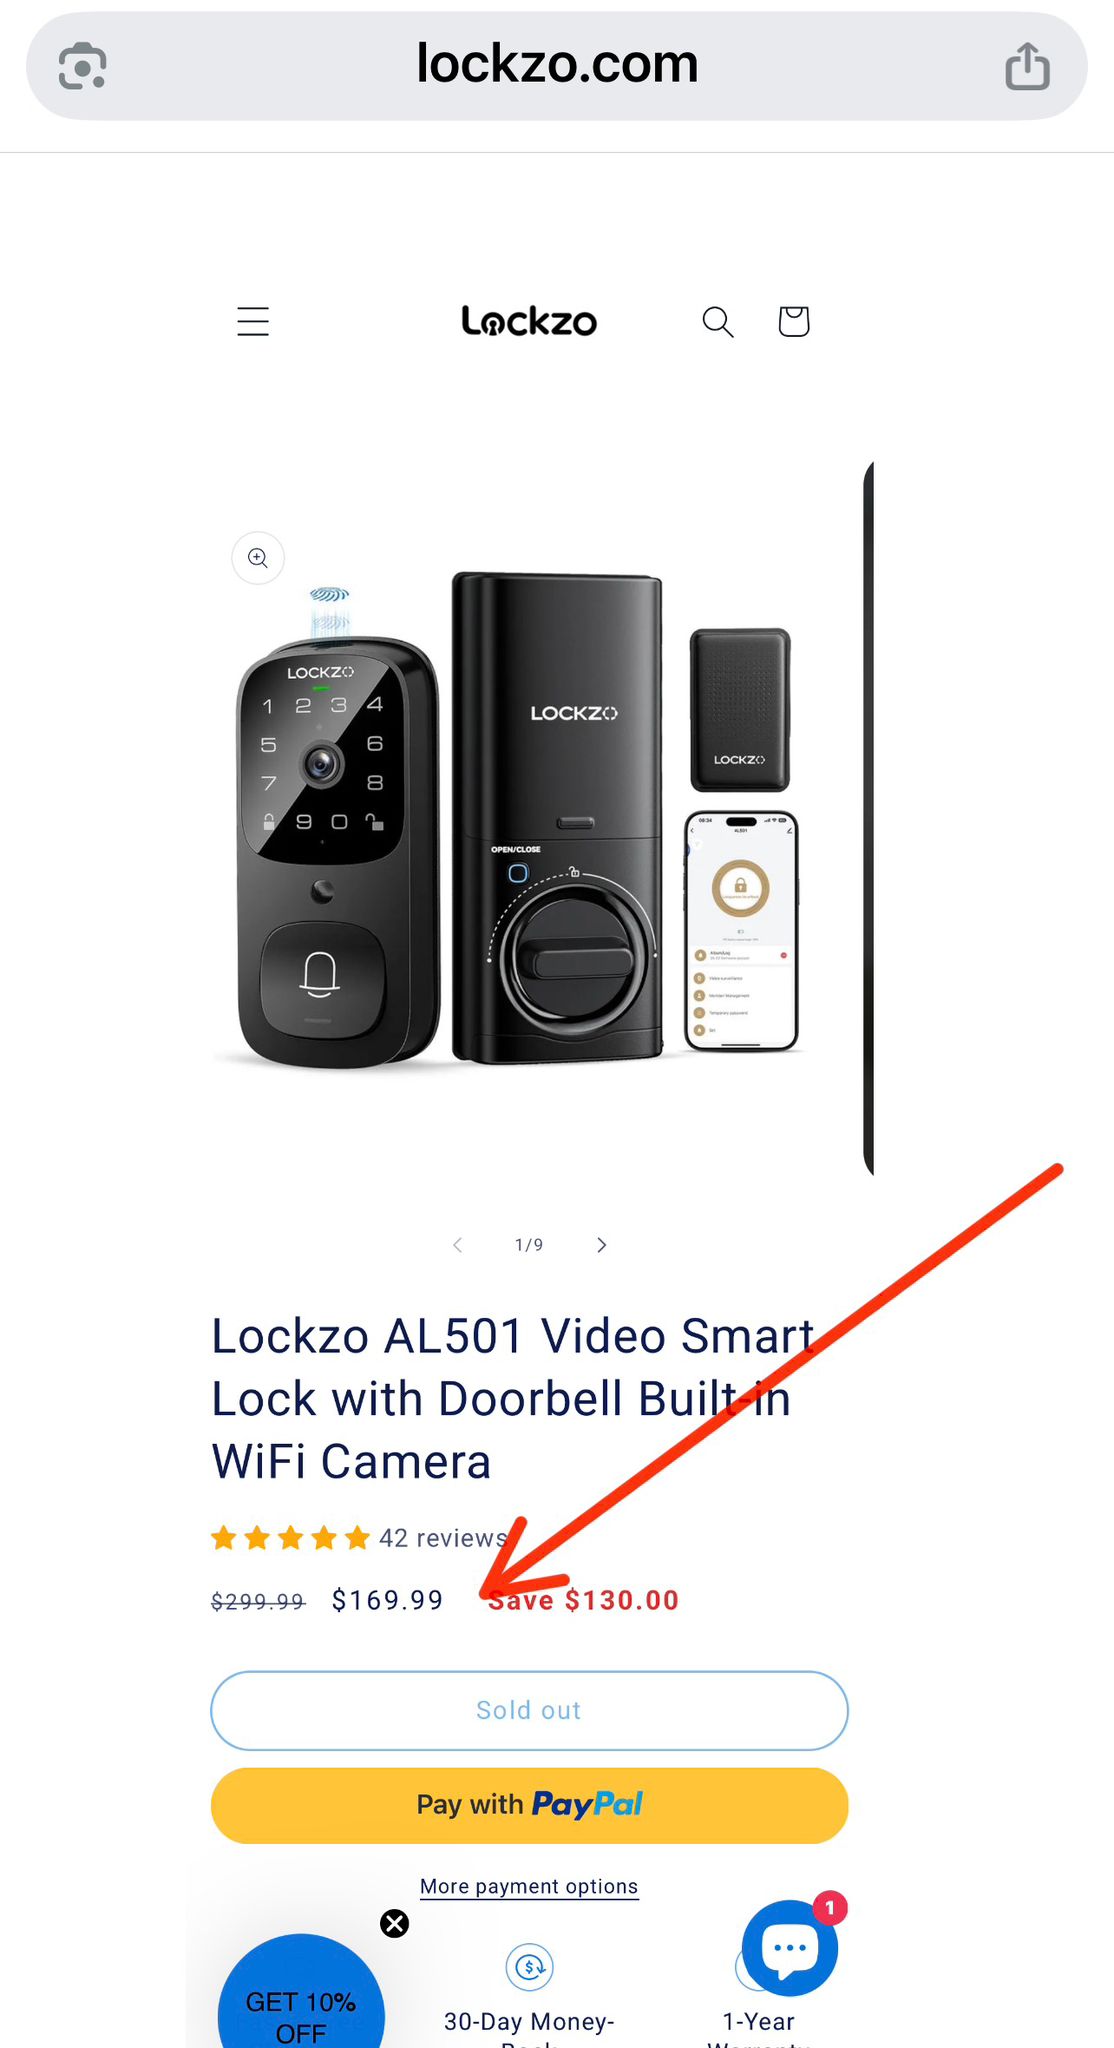Open the 42 reviews link
Screen dimensions: 1114x2048
443,1538
